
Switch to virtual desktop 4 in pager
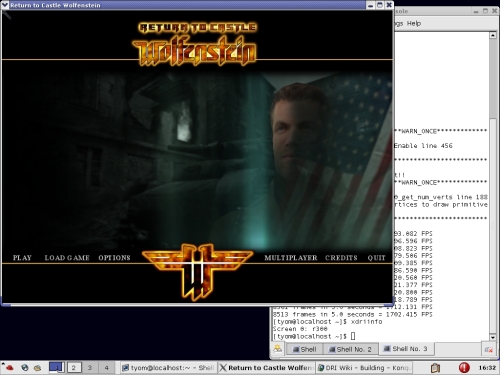coord(106,368)
